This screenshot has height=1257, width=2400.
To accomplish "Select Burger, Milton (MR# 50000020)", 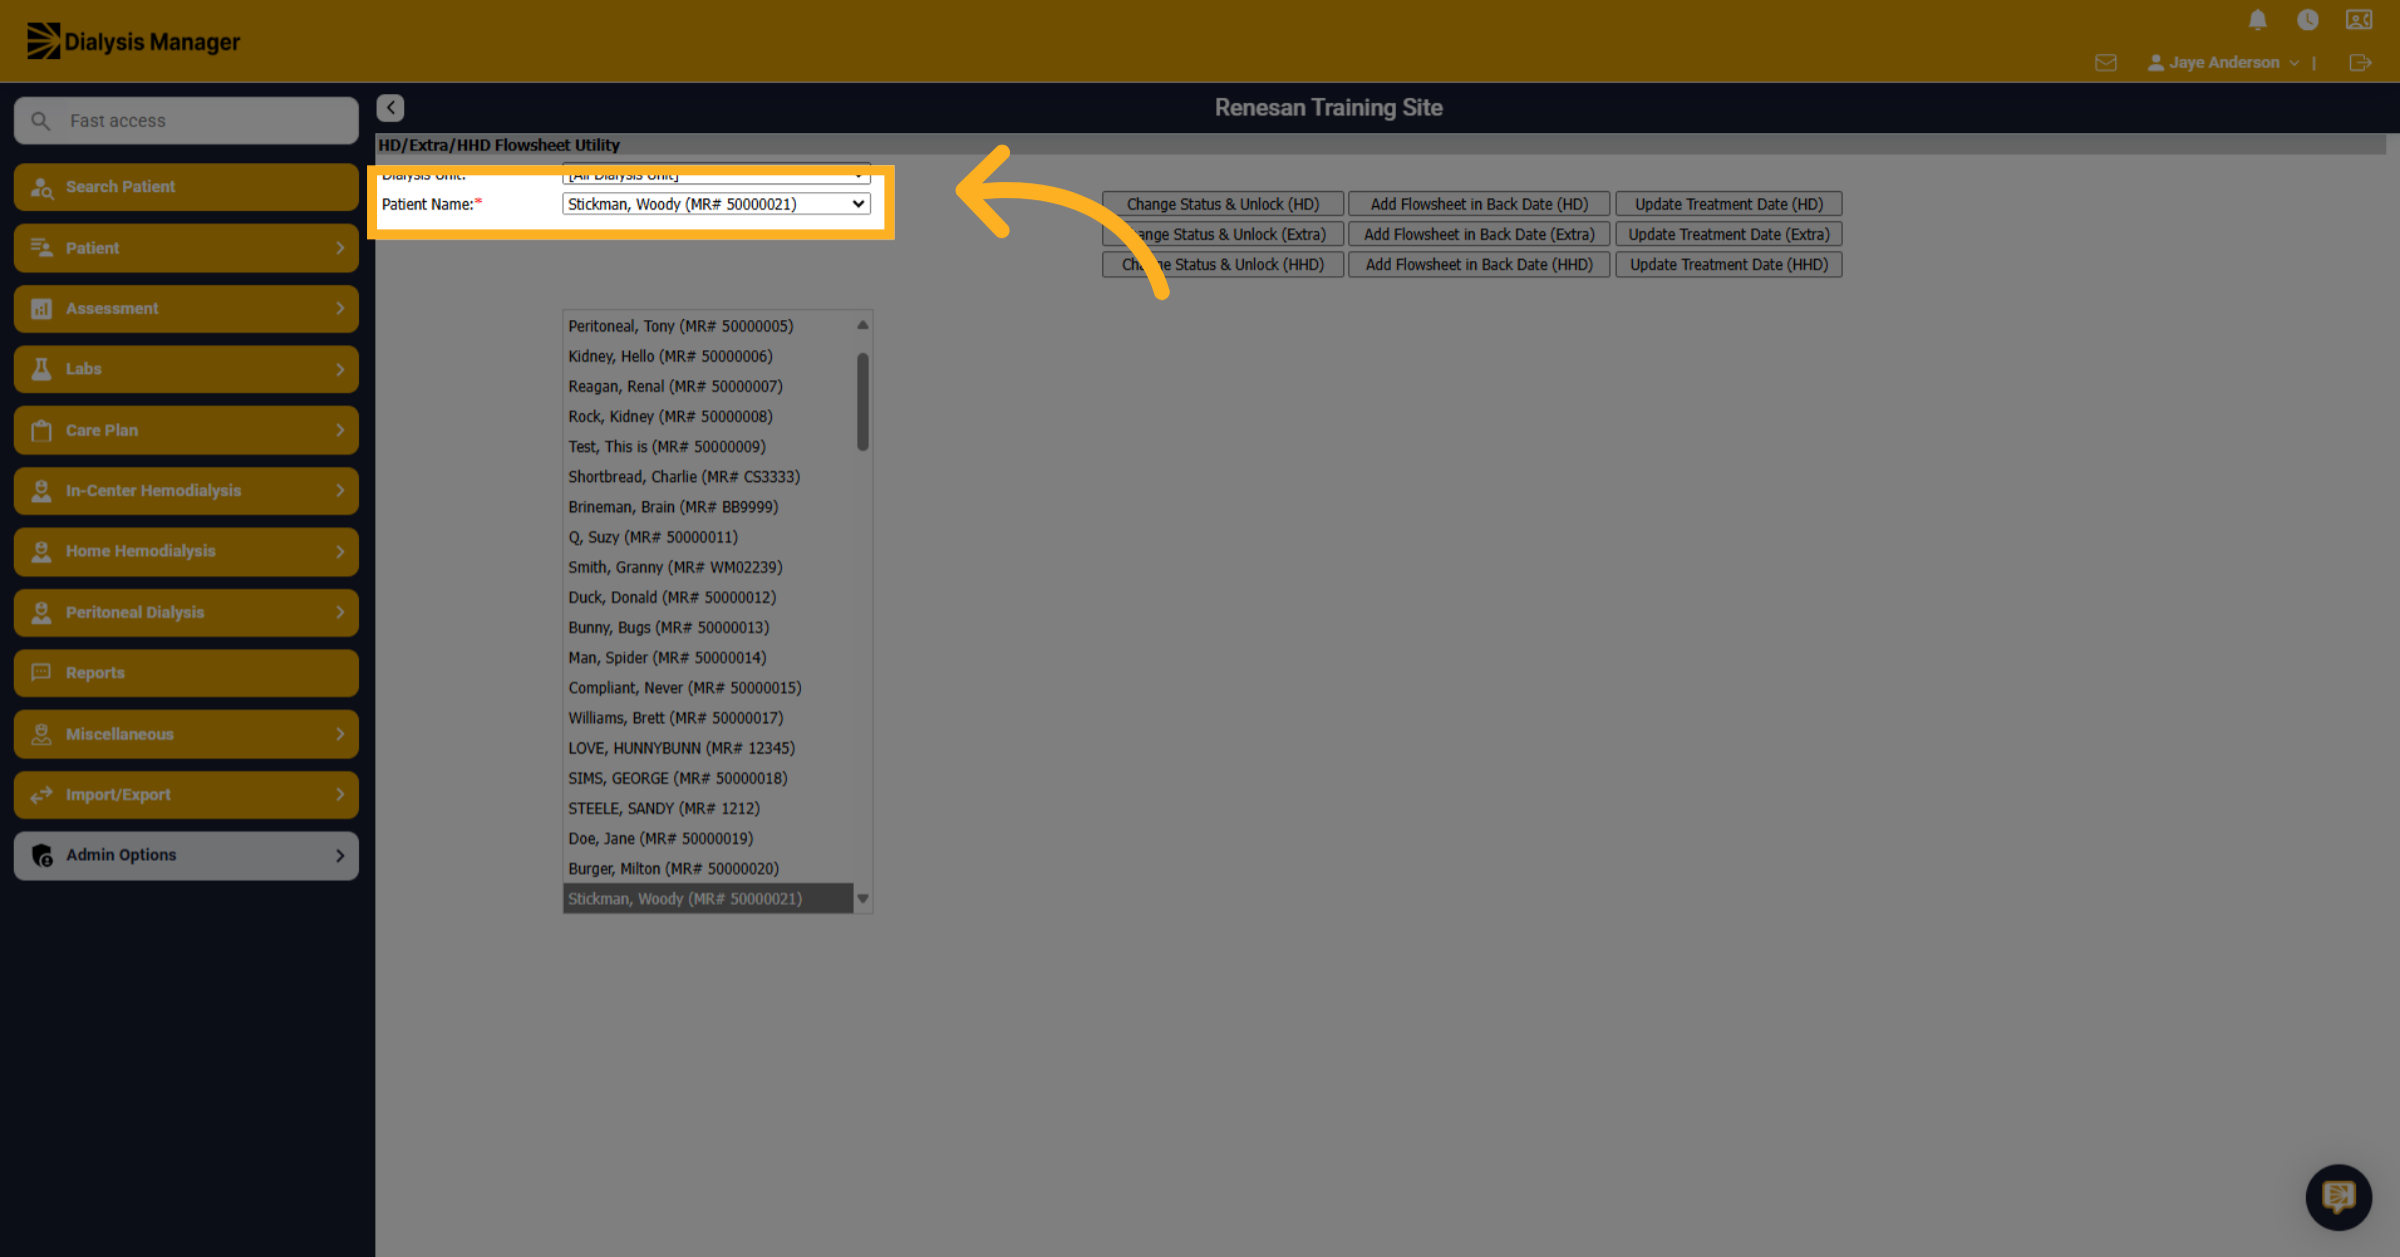I will click(708, 868).
